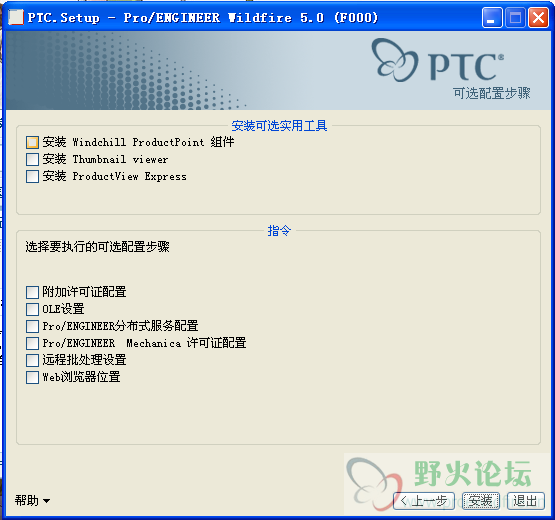The image size is (555, 520).
Task: Click the PTC logo in header
Action: pyautogui.click(x=437, y=61)
